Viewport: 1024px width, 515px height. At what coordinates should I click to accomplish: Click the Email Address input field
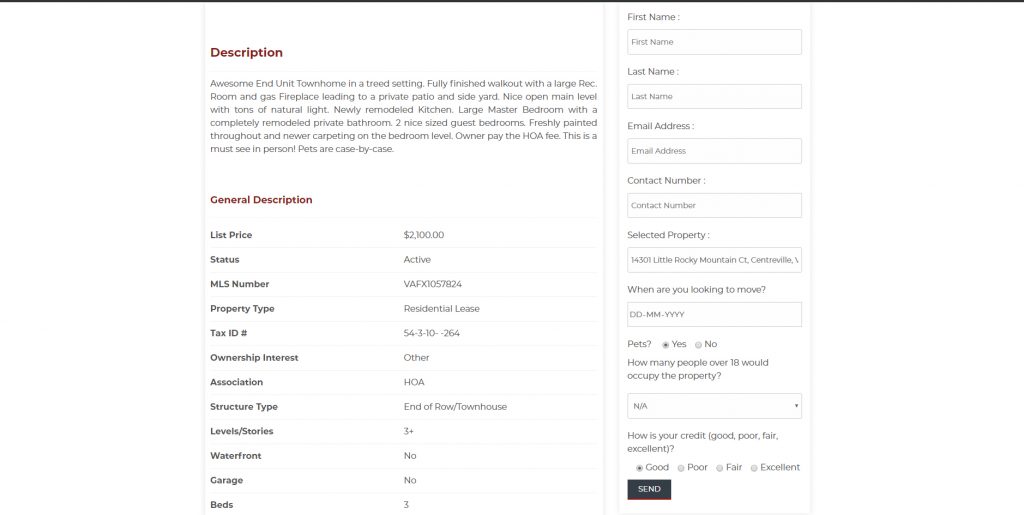pos(714,151)
